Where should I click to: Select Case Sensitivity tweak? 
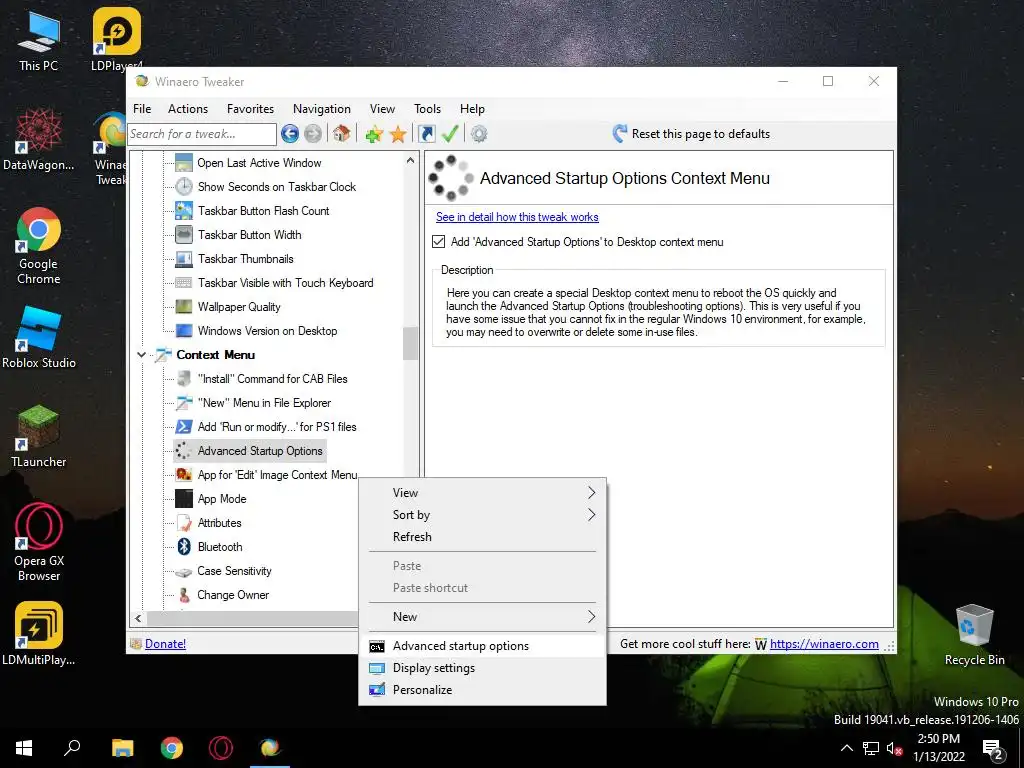[234, 571]
